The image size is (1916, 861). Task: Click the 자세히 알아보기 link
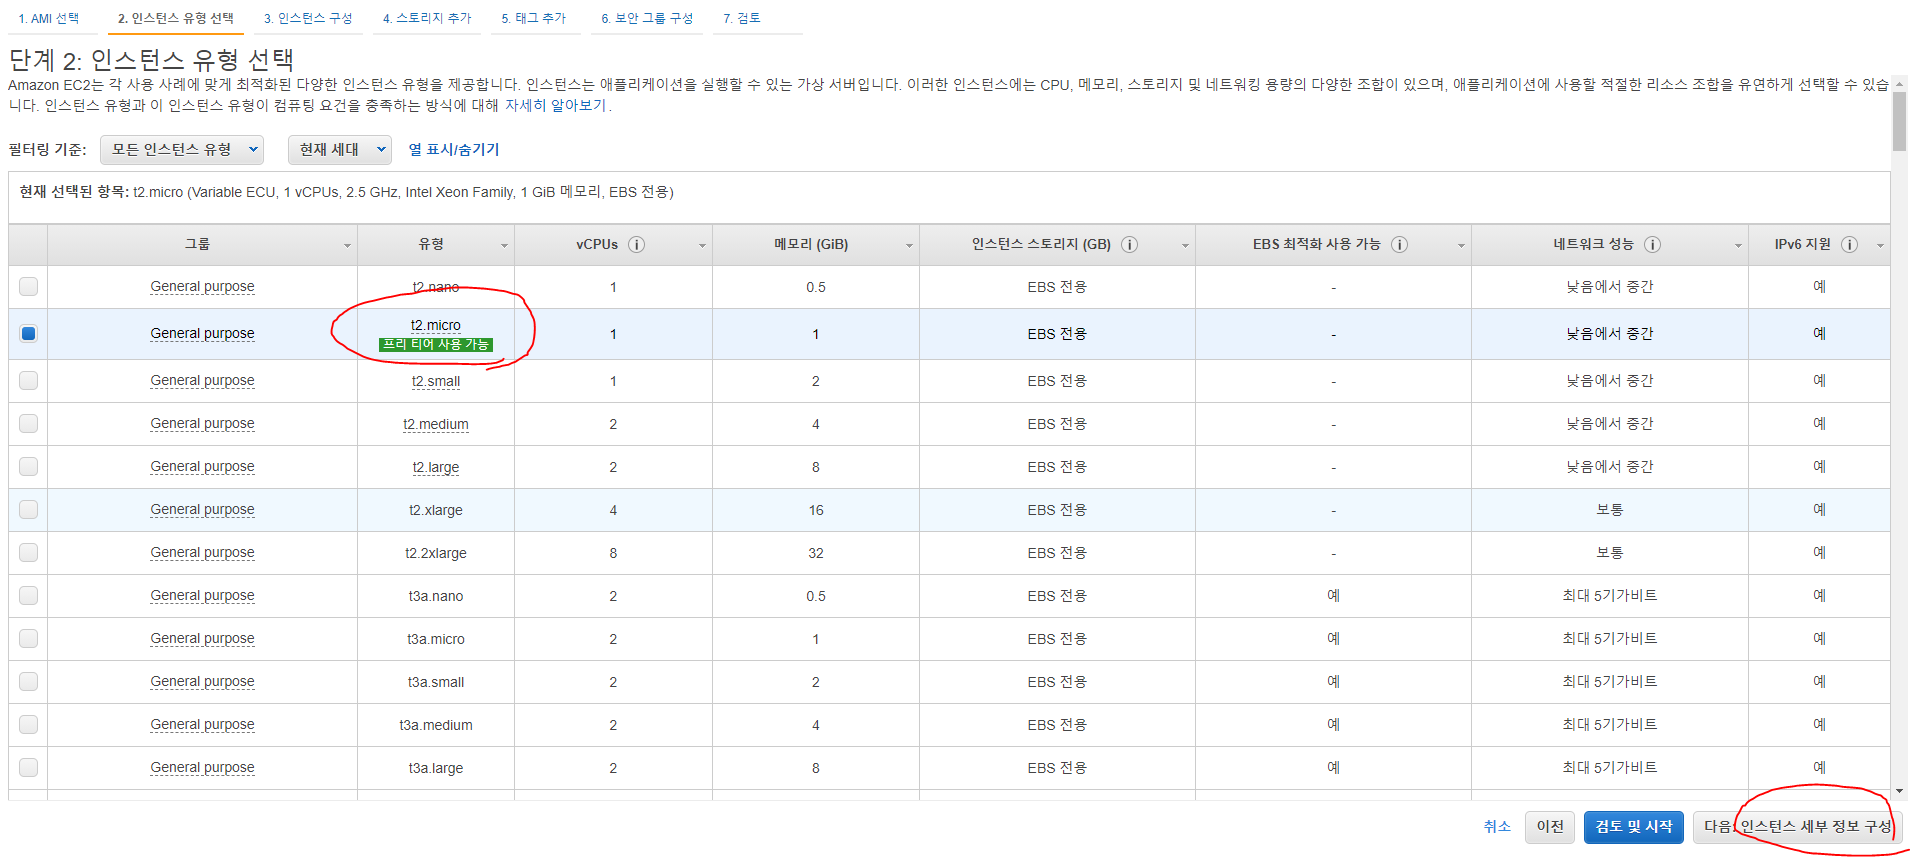click(556, 106)
